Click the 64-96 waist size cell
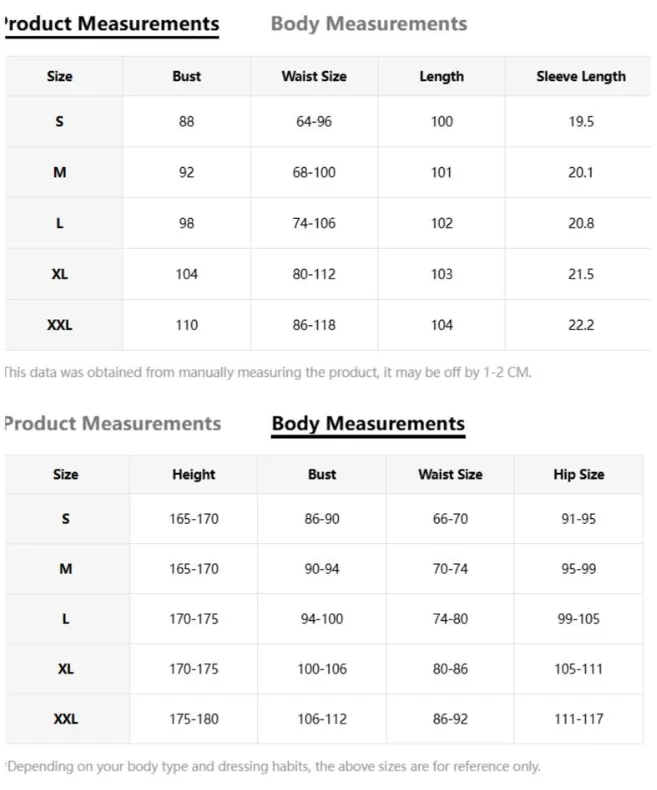The image size is (657, 790). (x=314, y=121)
